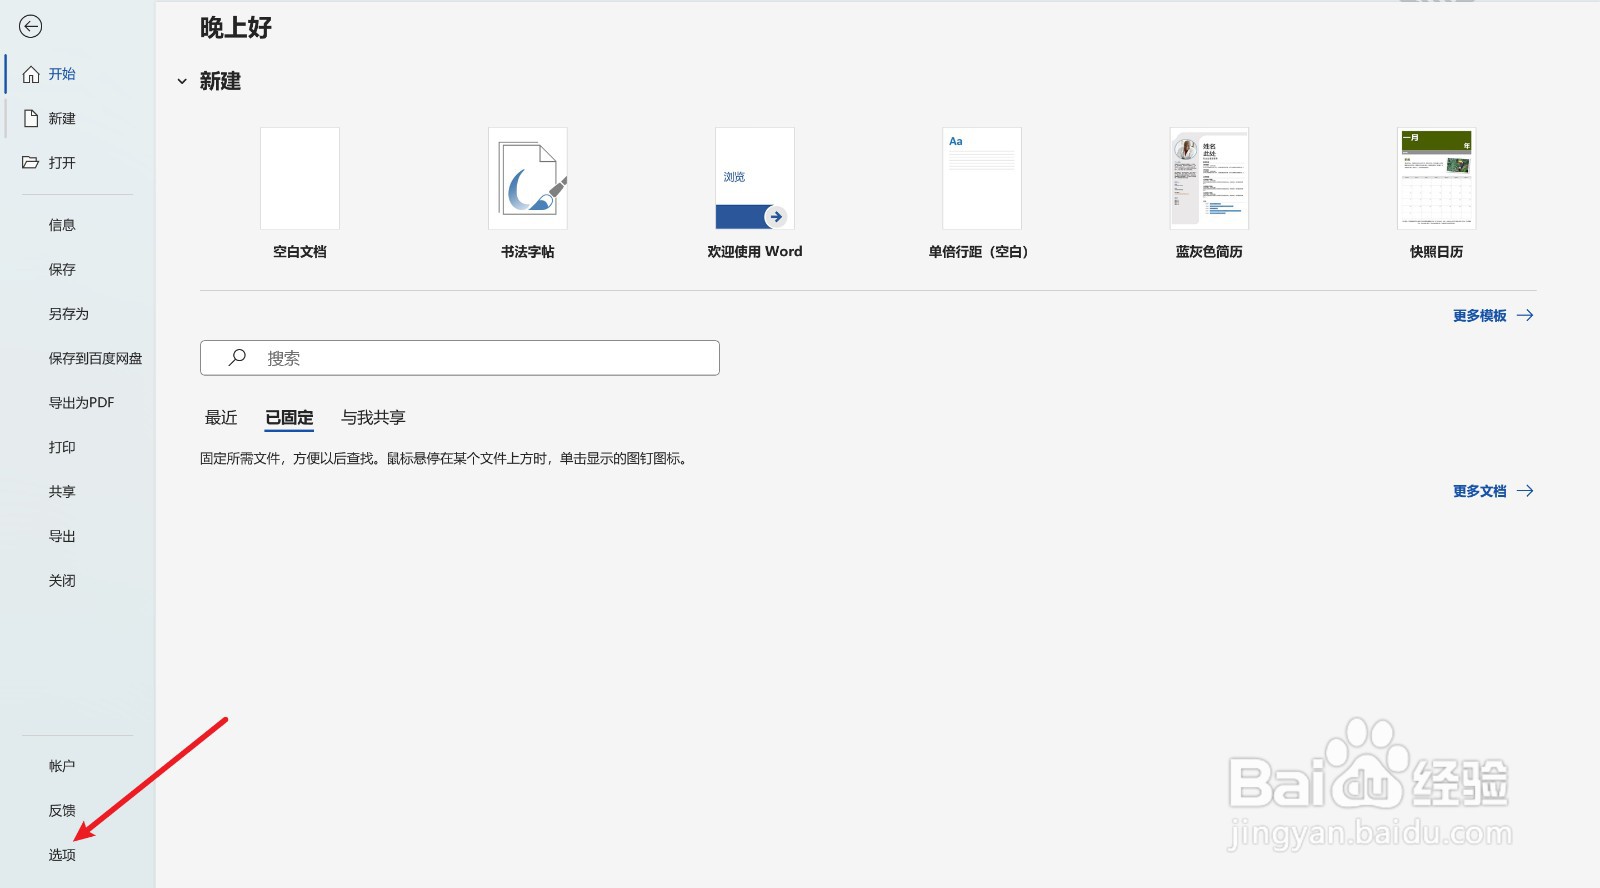
Task: Open the 欢迎使用 Word template
Action: [x=755, y=178]
